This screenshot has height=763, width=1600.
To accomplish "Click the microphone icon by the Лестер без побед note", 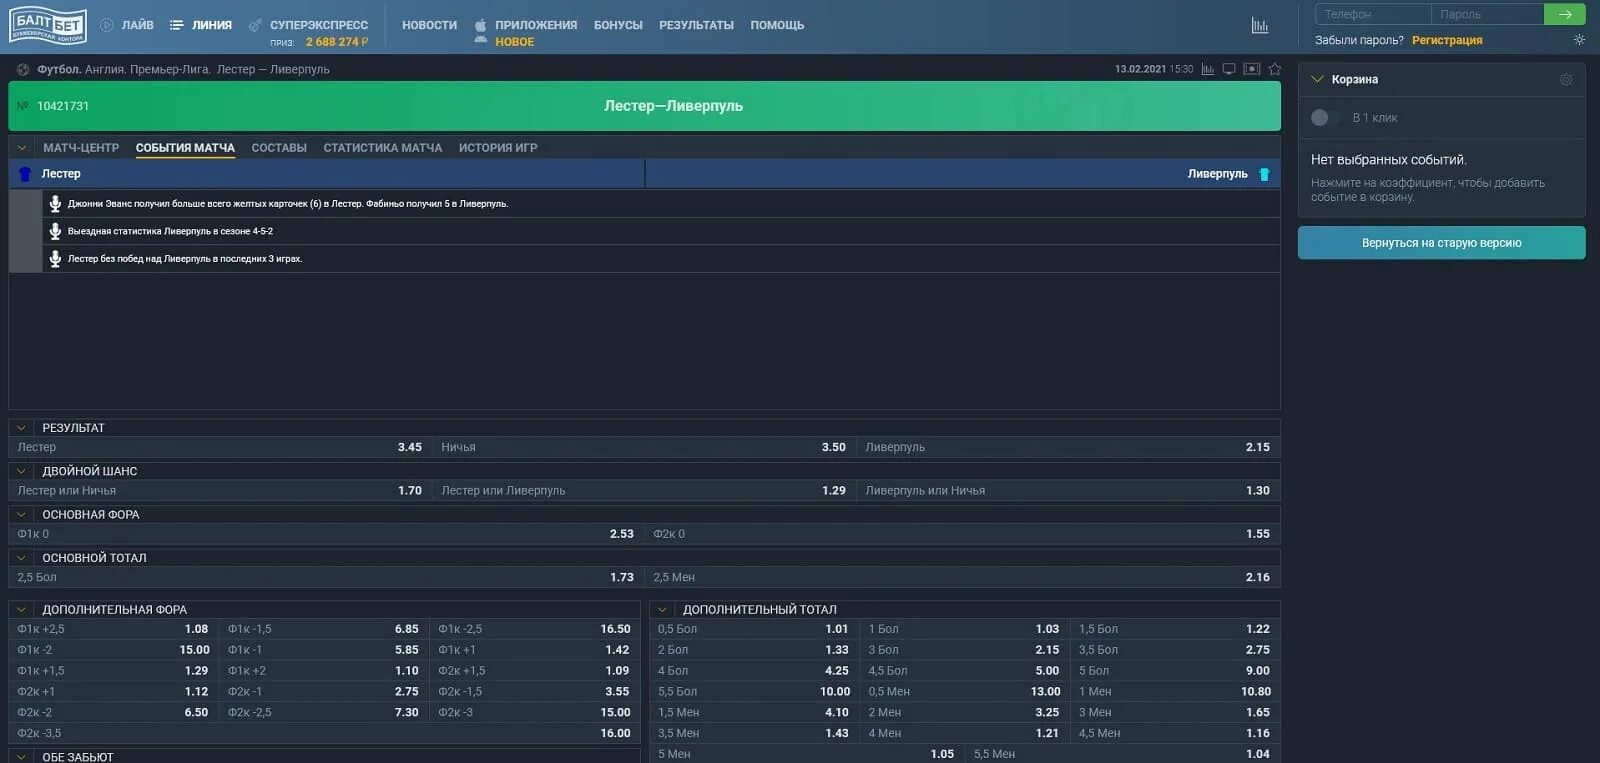I will [55, 259].
